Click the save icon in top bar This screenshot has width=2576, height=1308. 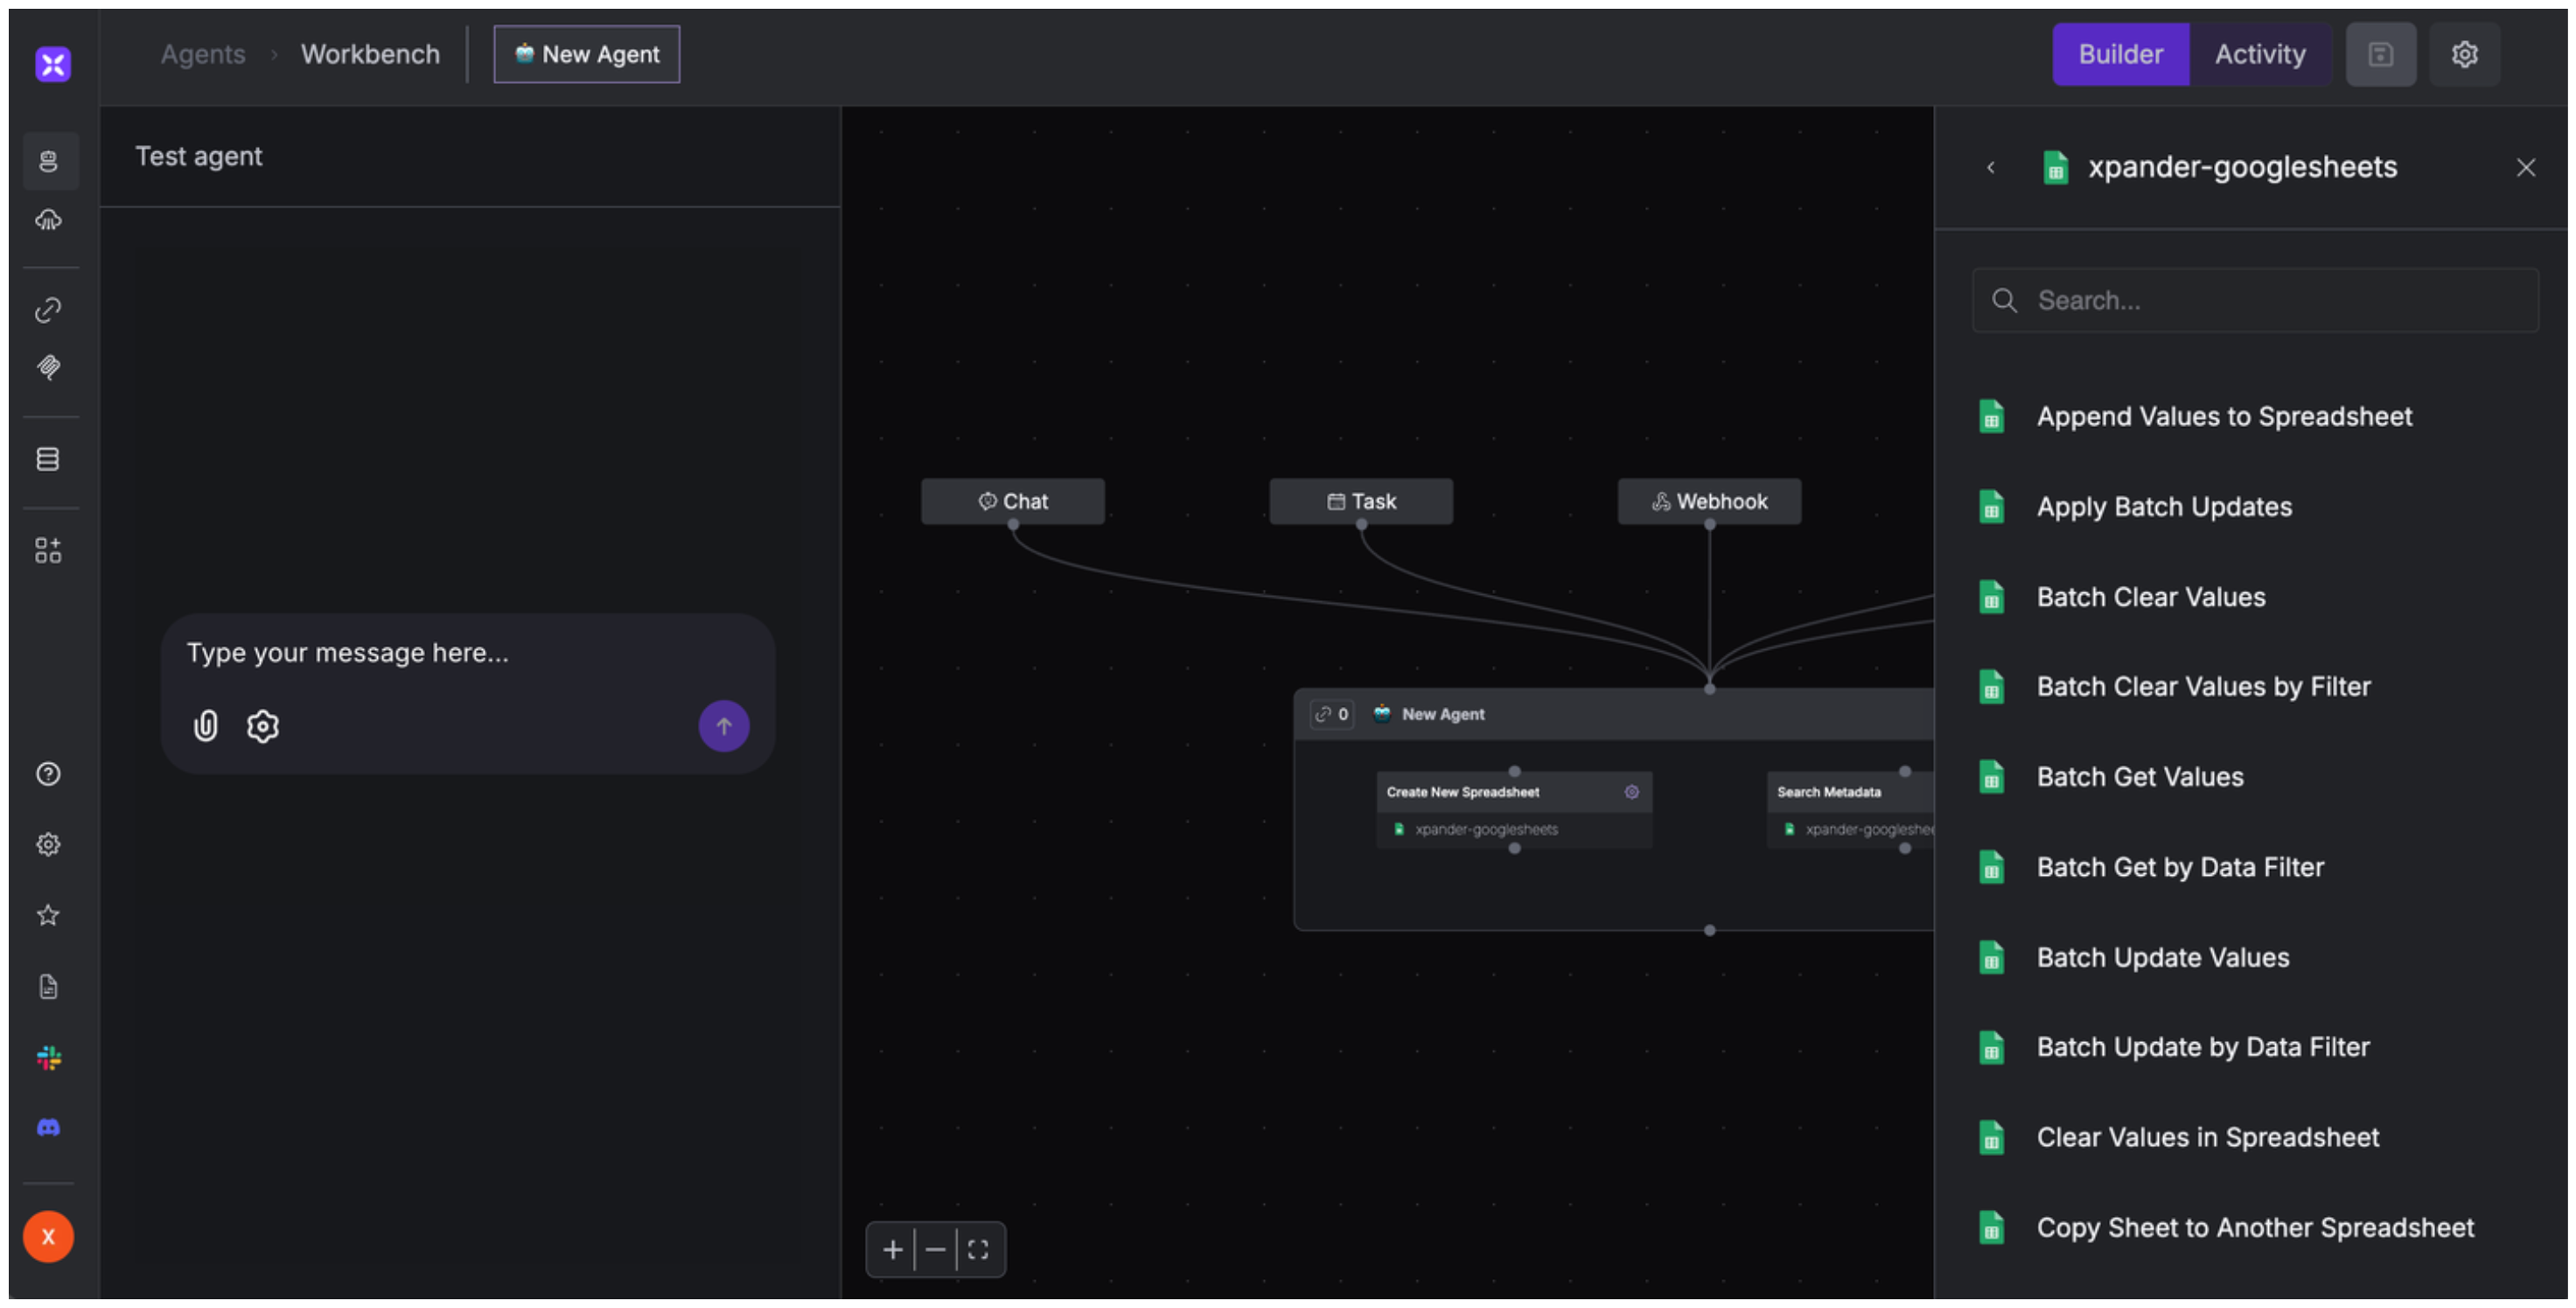2380,54
